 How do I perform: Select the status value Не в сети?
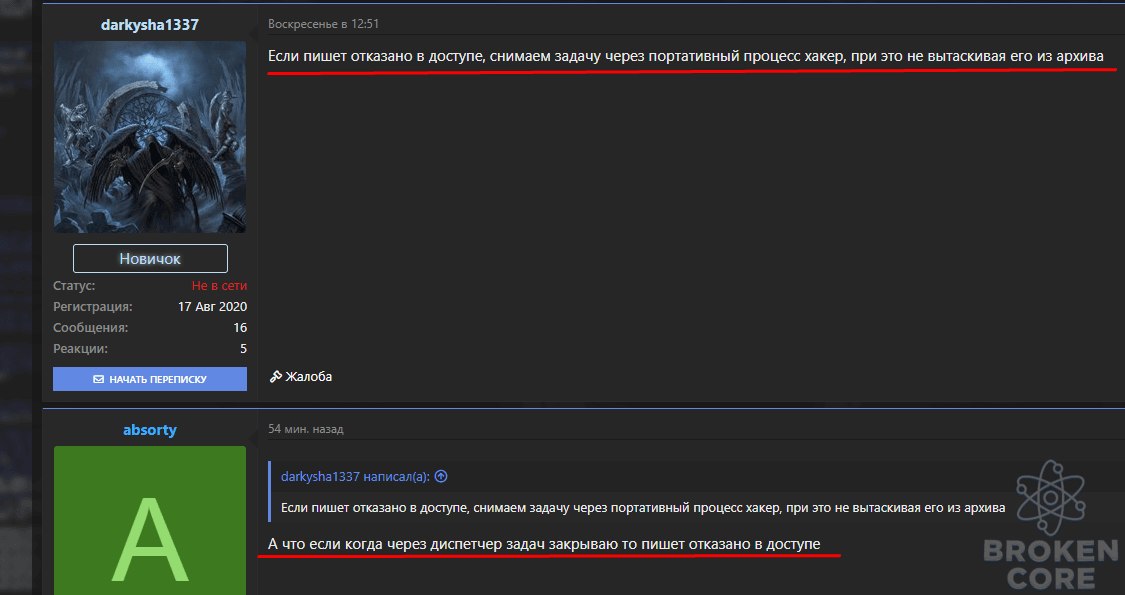[220, 286]
